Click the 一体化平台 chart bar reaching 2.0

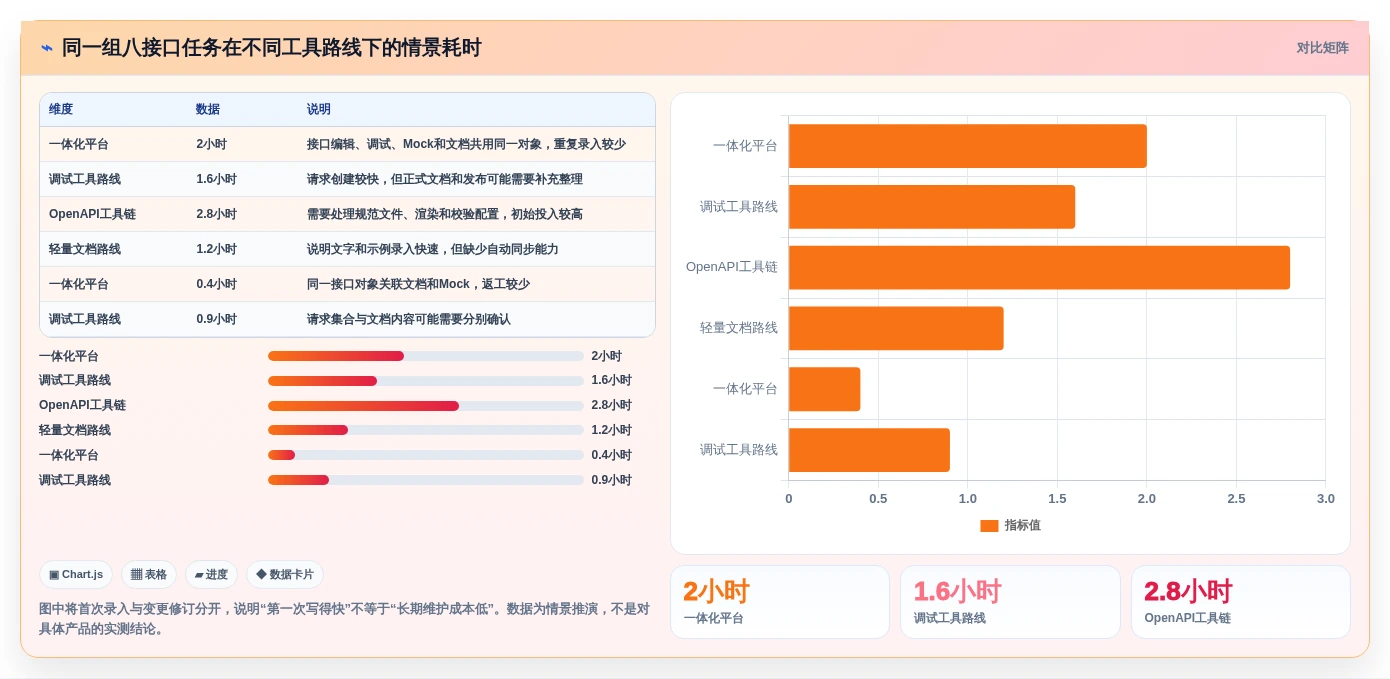coord(968,146)
